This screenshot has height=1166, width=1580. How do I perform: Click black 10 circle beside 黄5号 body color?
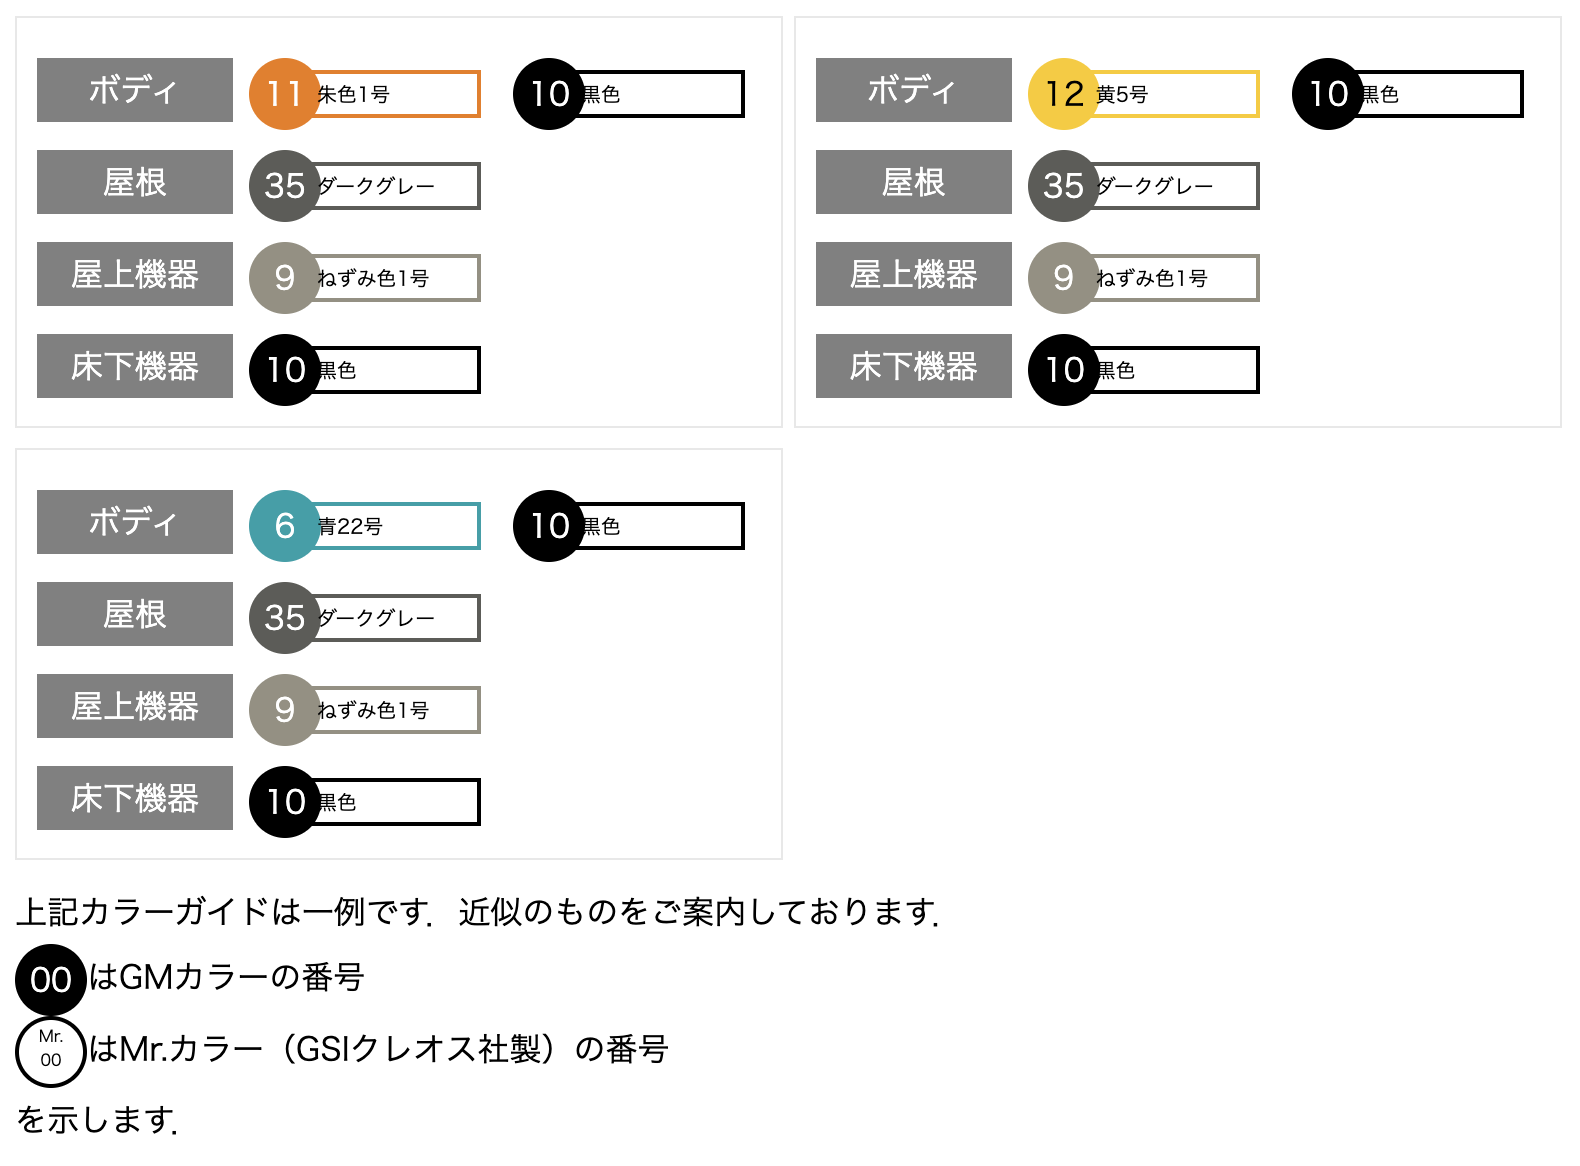[x=1328, y=94]
